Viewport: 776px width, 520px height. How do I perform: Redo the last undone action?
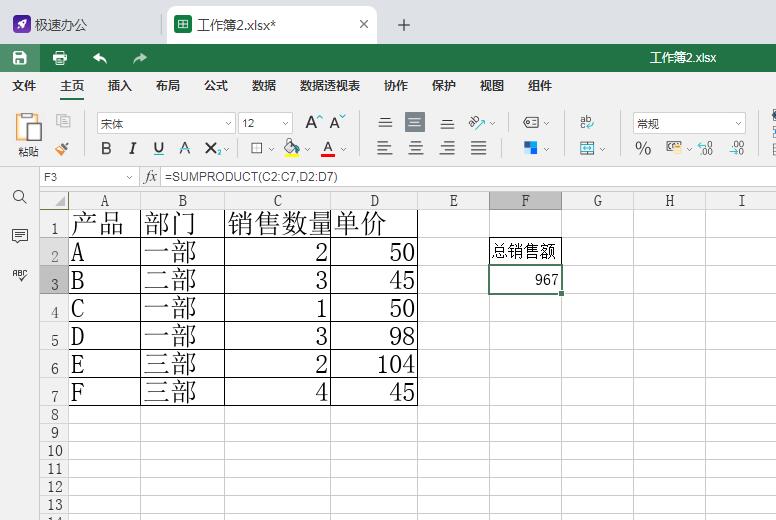(x=140, y=58)
